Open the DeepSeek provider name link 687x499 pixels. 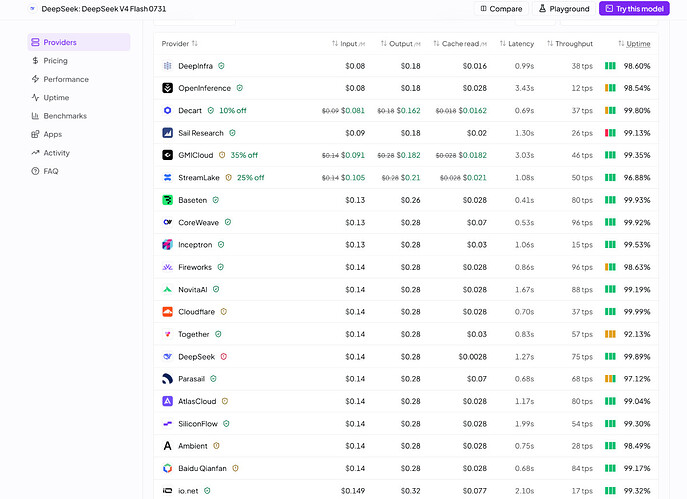[x=196, y=357]
